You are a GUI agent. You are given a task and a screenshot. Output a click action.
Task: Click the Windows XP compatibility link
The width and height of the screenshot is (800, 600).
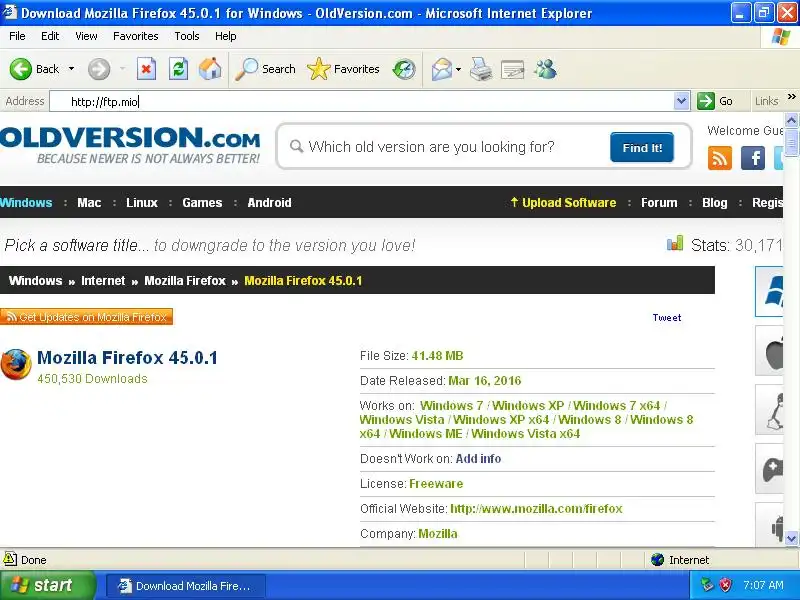point(528,406)
